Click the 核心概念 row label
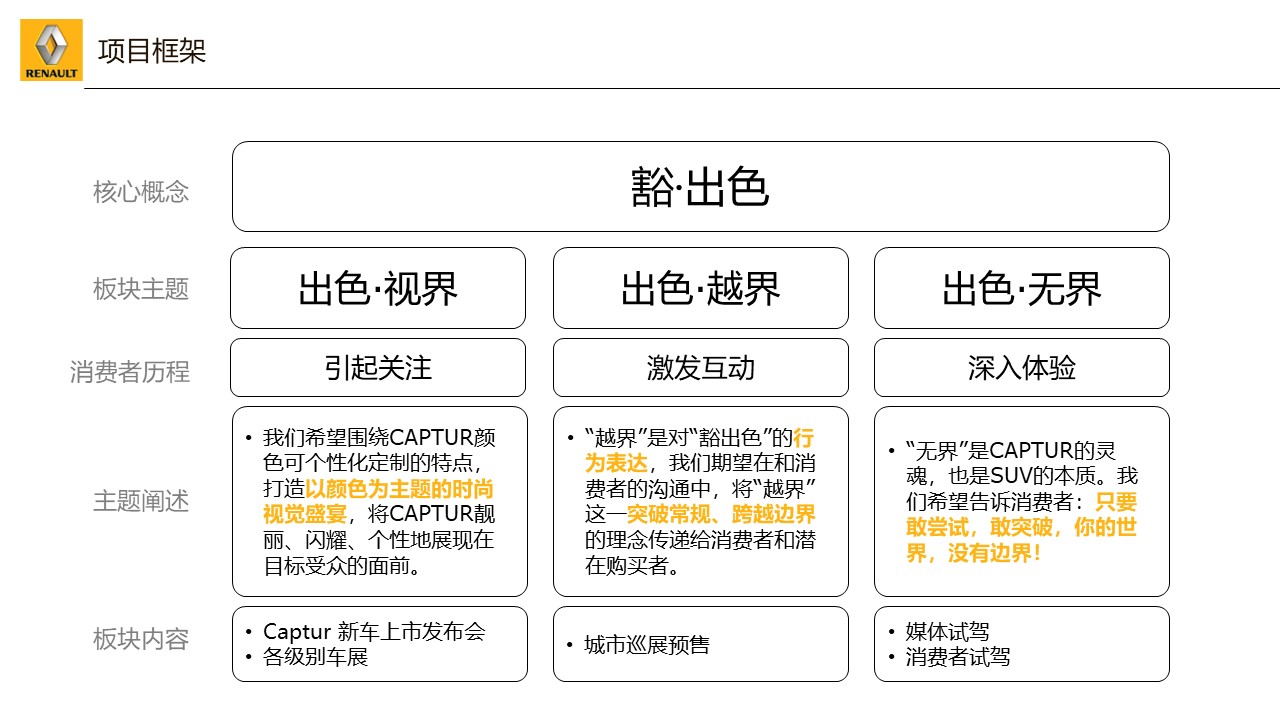1280x720 pixels. click(141, 192)
